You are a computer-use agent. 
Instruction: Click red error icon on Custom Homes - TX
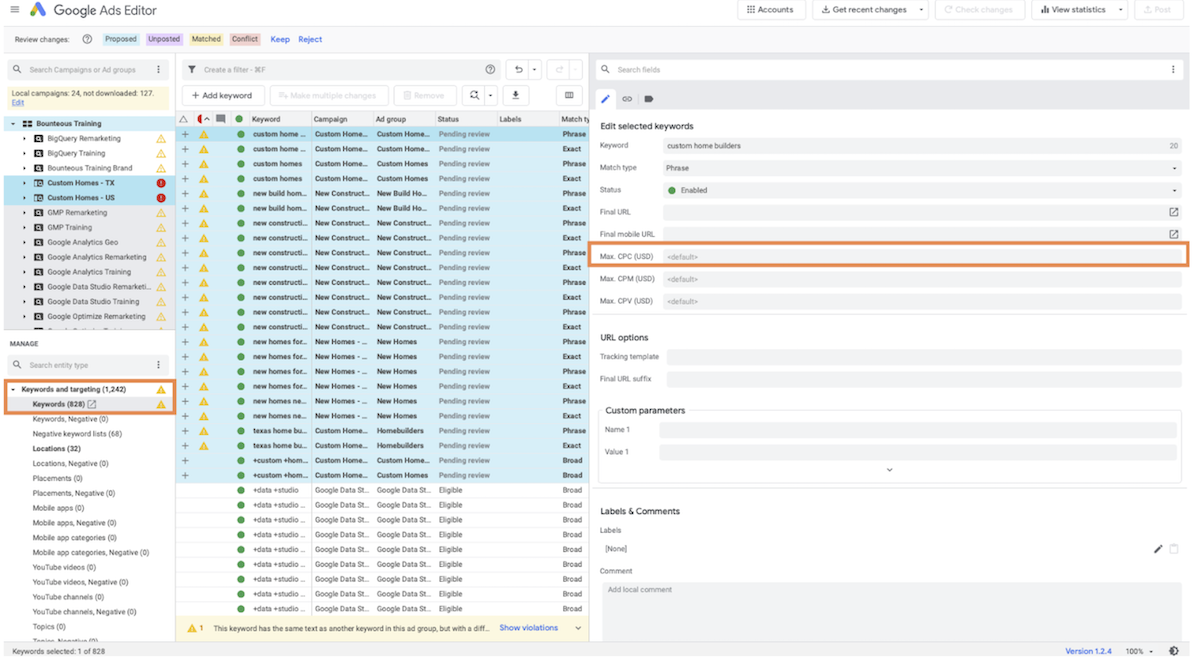[x=161, y=183]
